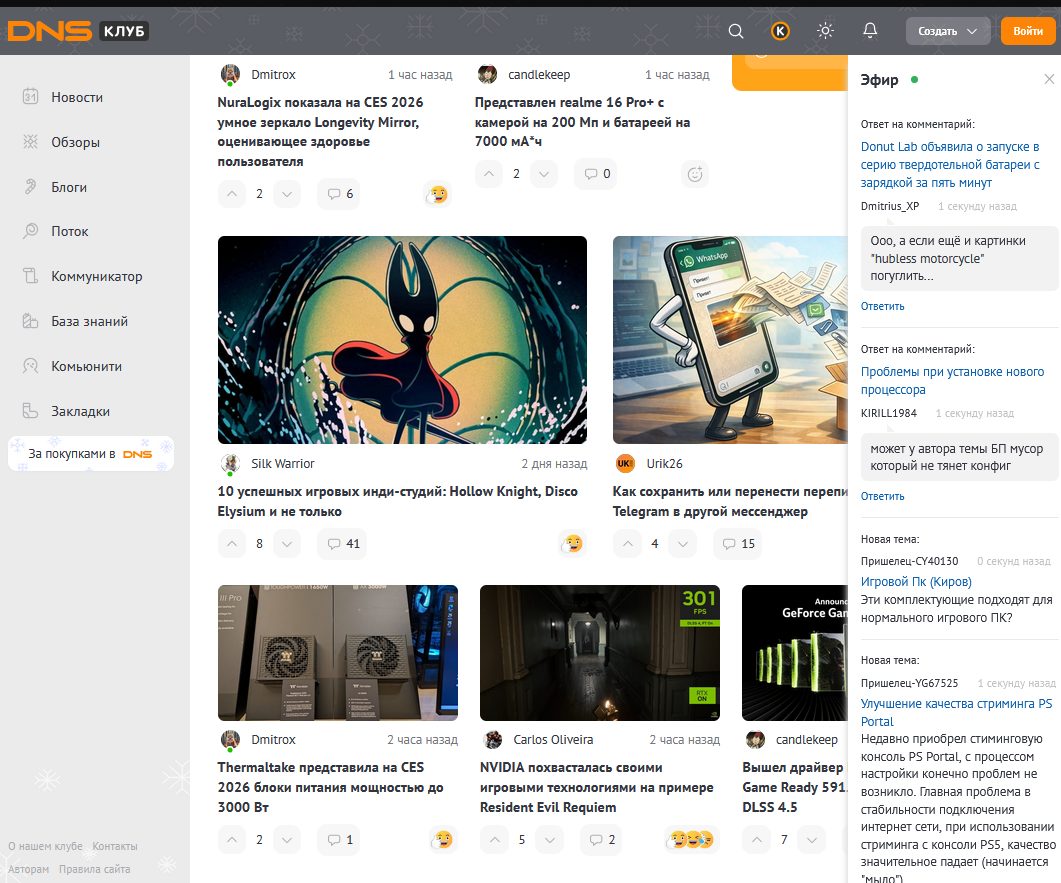
Task: Open the Закладки bookmarks section
Action: (80, 411)
